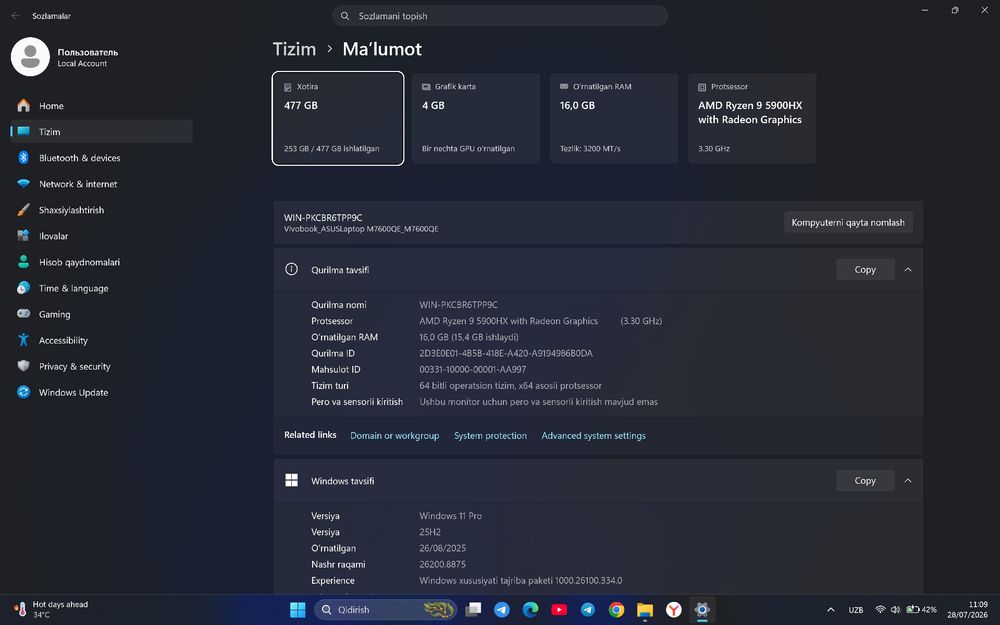Open System protection link
The width and height of the screenshot is (1000, 625).
(490, 436)
